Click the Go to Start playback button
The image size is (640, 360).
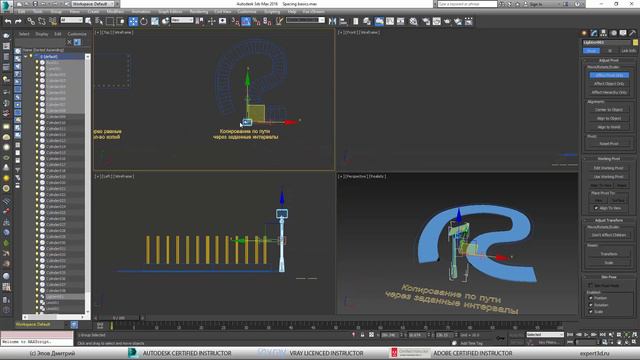pos(570,335)
